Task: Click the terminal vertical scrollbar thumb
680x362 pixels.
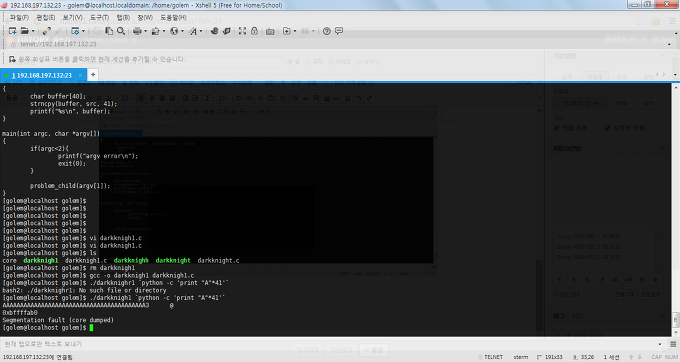Action: tap(675, 320)
